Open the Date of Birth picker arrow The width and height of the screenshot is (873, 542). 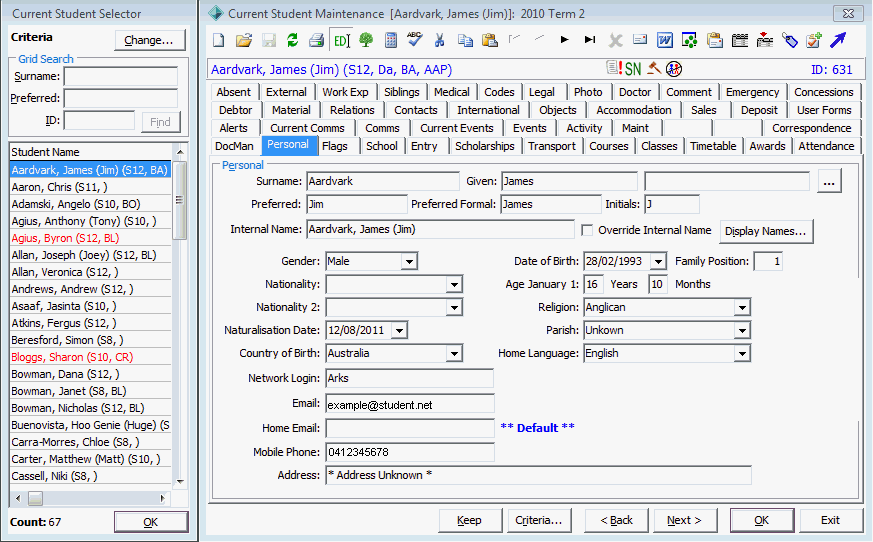[658, 261]
